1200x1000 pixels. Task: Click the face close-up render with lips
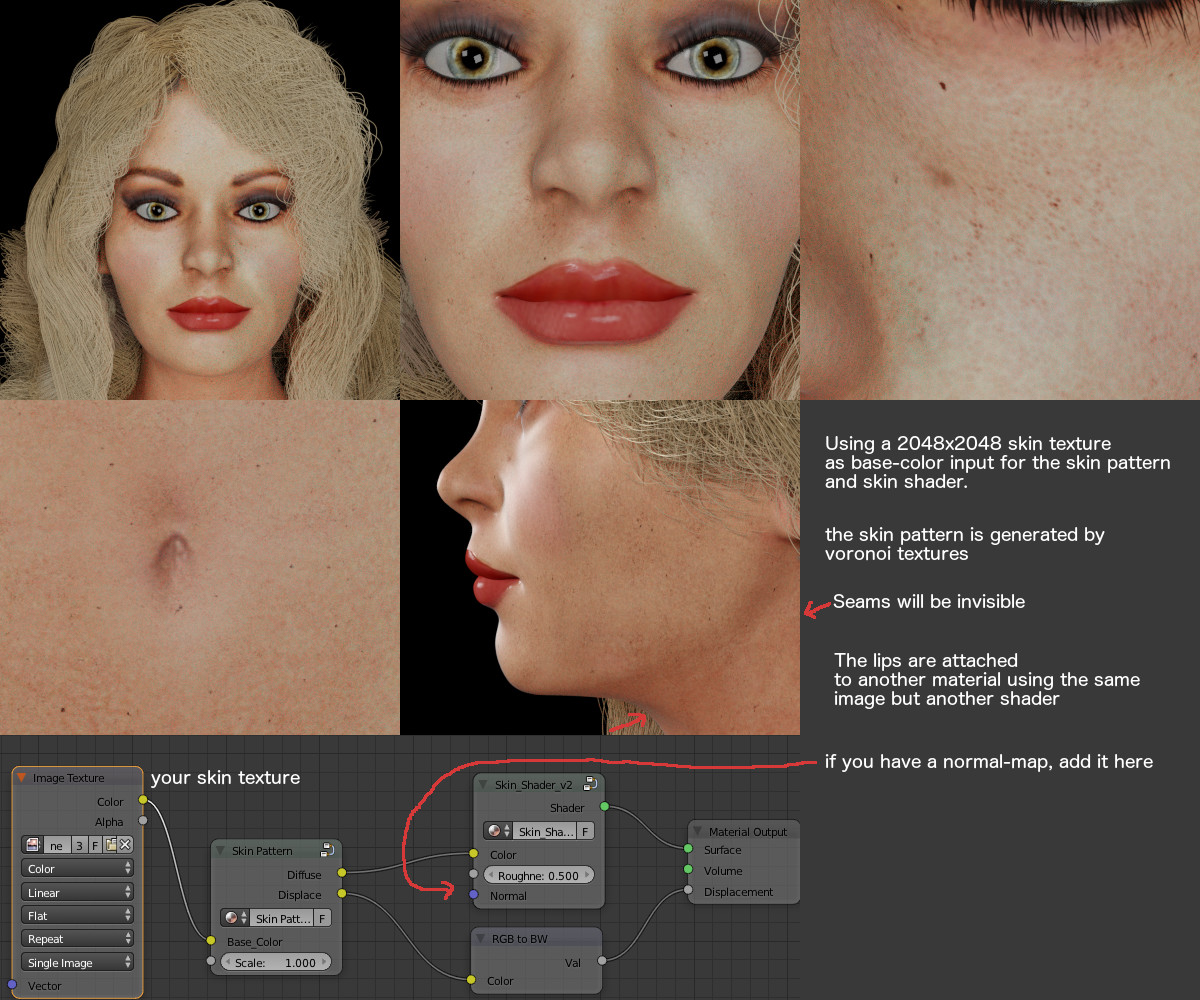click(600, 200)
